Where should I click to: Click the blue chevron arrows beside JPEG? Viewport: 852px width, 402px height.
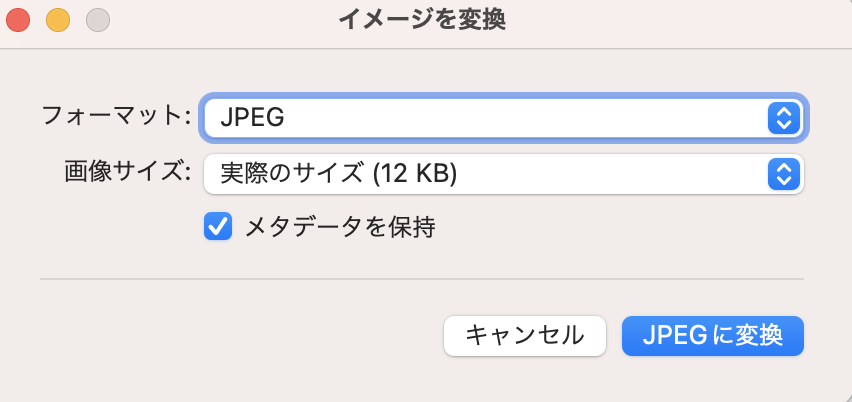(785, 118)
